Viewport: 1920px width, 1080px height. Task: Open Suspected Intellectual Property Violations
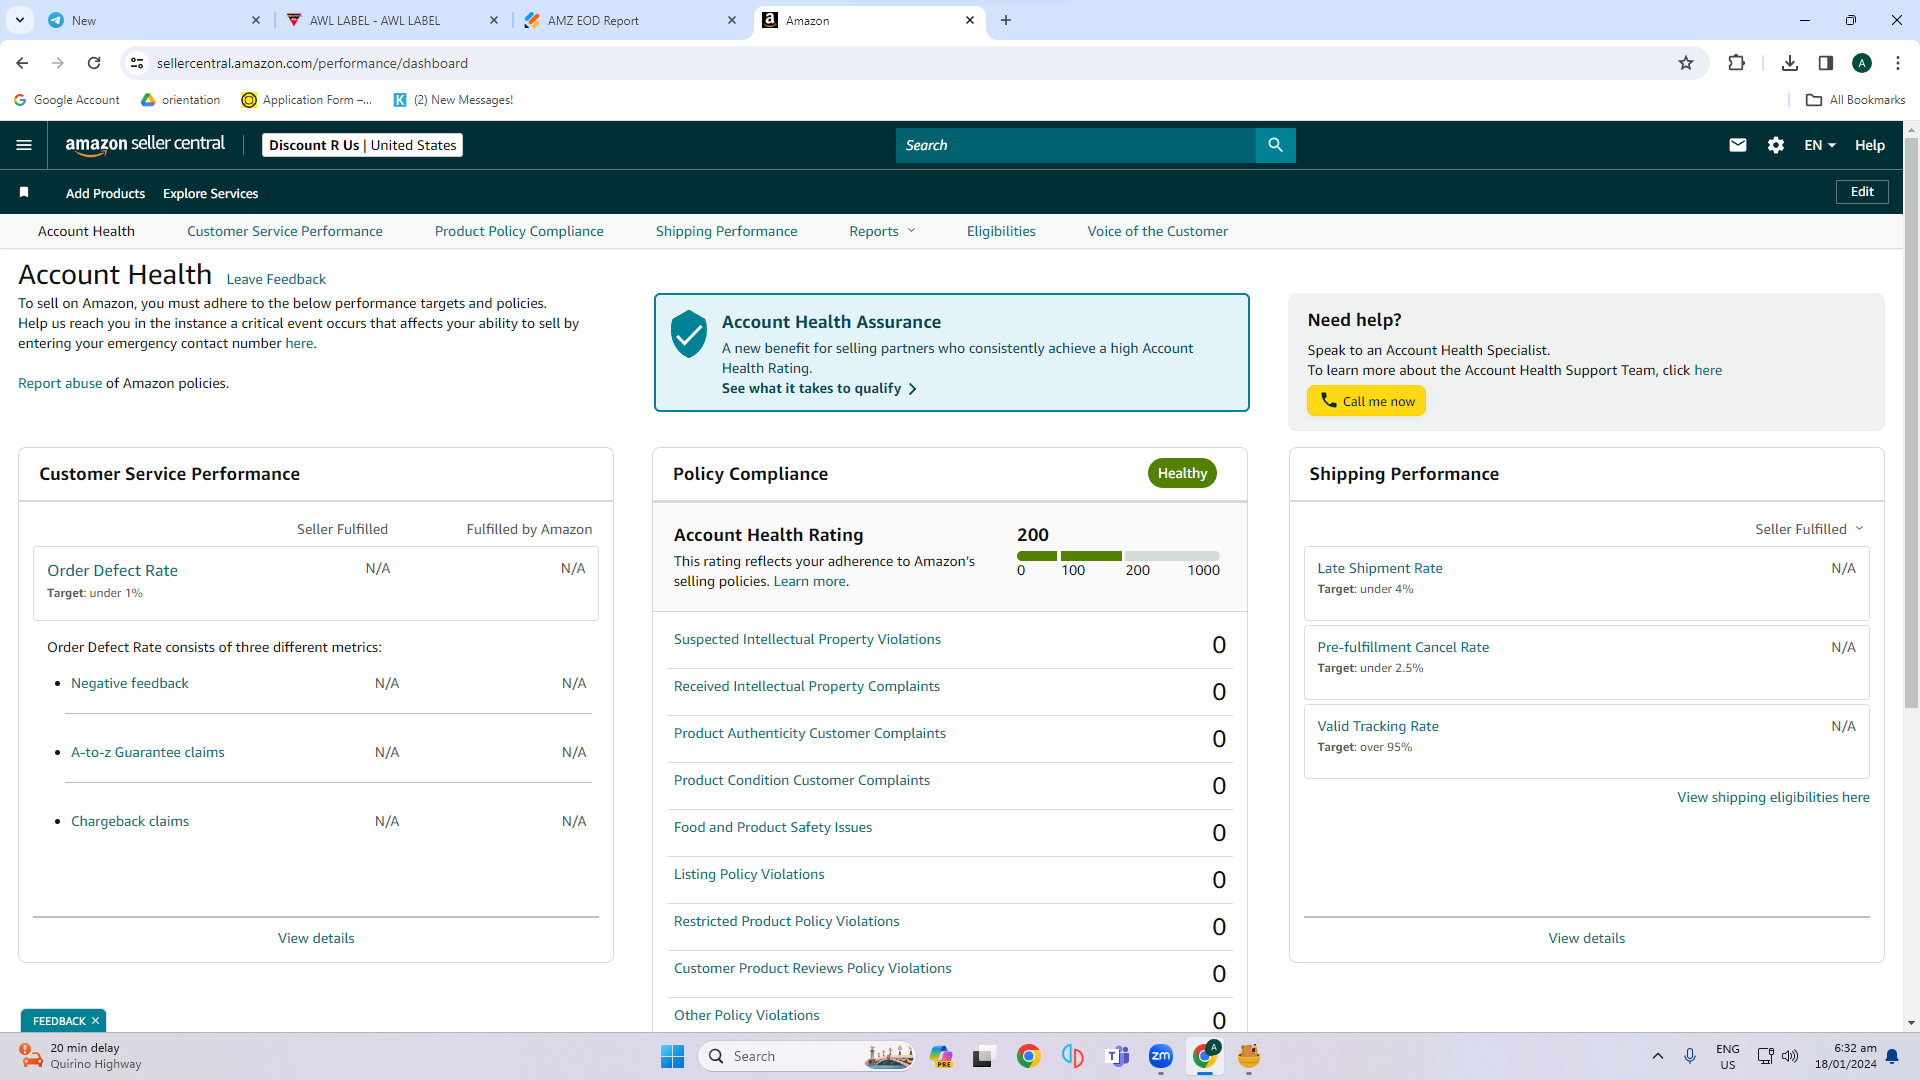coord(807,639)
